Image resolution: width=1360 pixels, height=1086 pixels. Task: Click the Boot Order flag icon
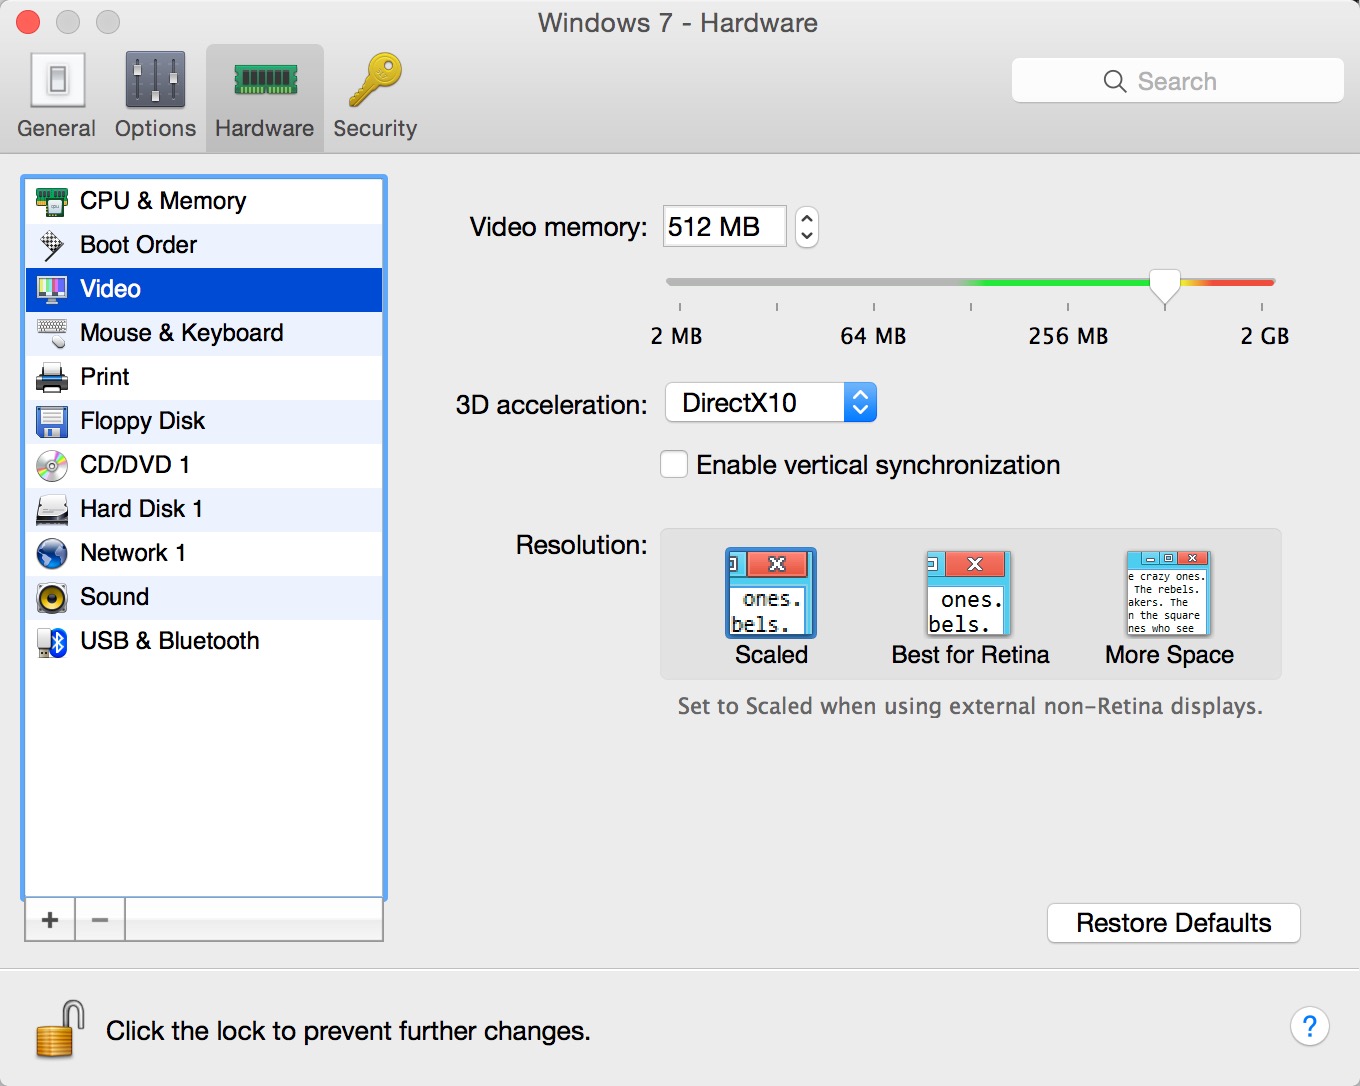coord(52,245)
